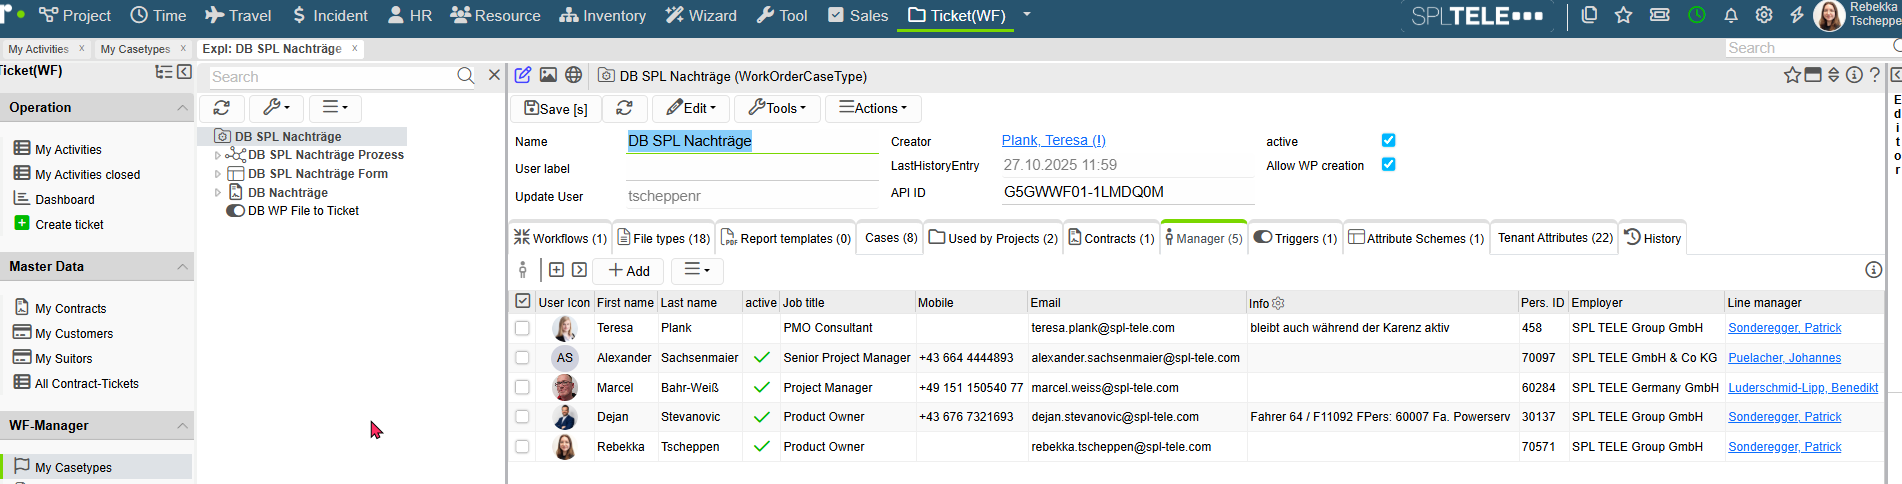Click the blue edit pencil icon in header

click(x=522, y=75)
